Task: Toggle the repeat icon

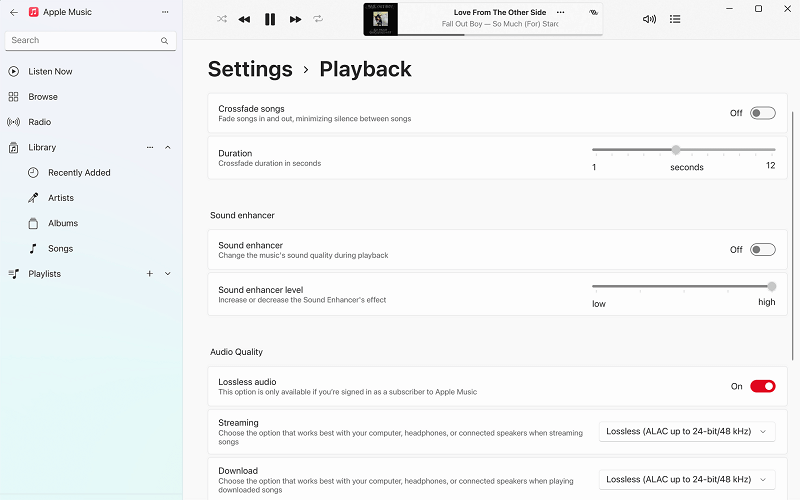Action: pos(318,19)
